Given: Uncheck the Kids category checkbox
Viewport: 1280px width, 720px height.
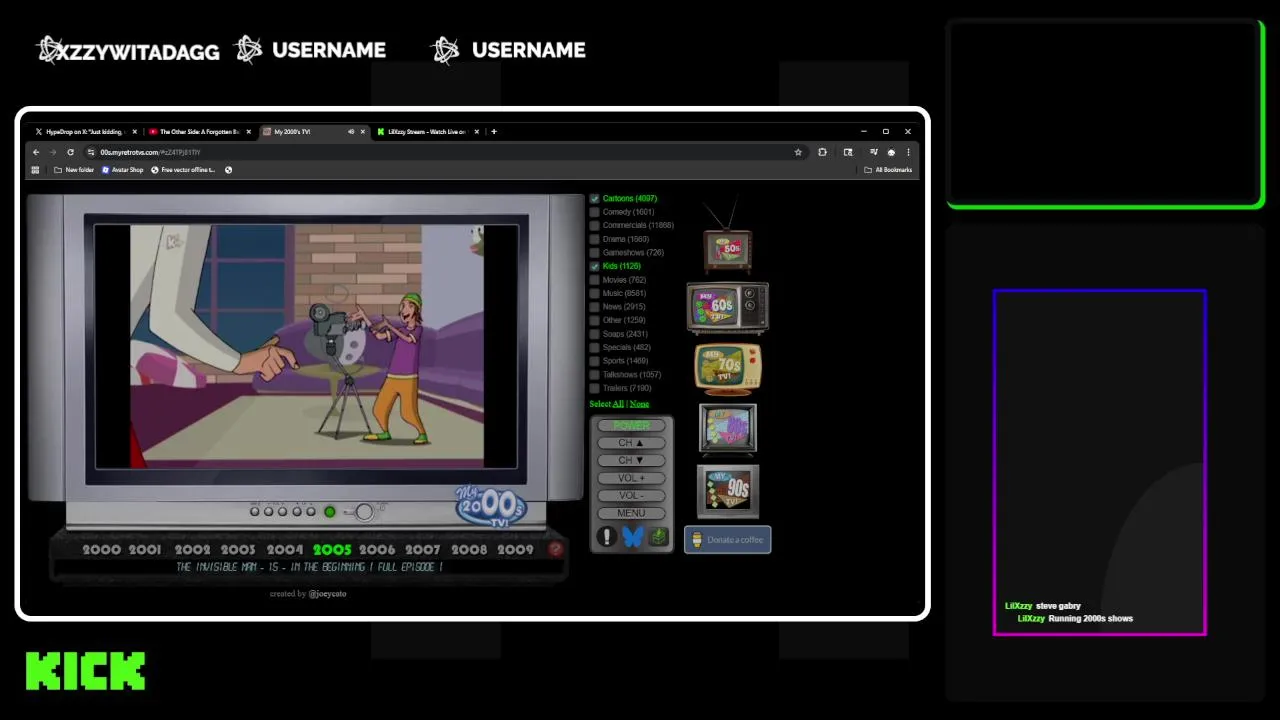Looking at the screenshot, I should tap(594, 266).
